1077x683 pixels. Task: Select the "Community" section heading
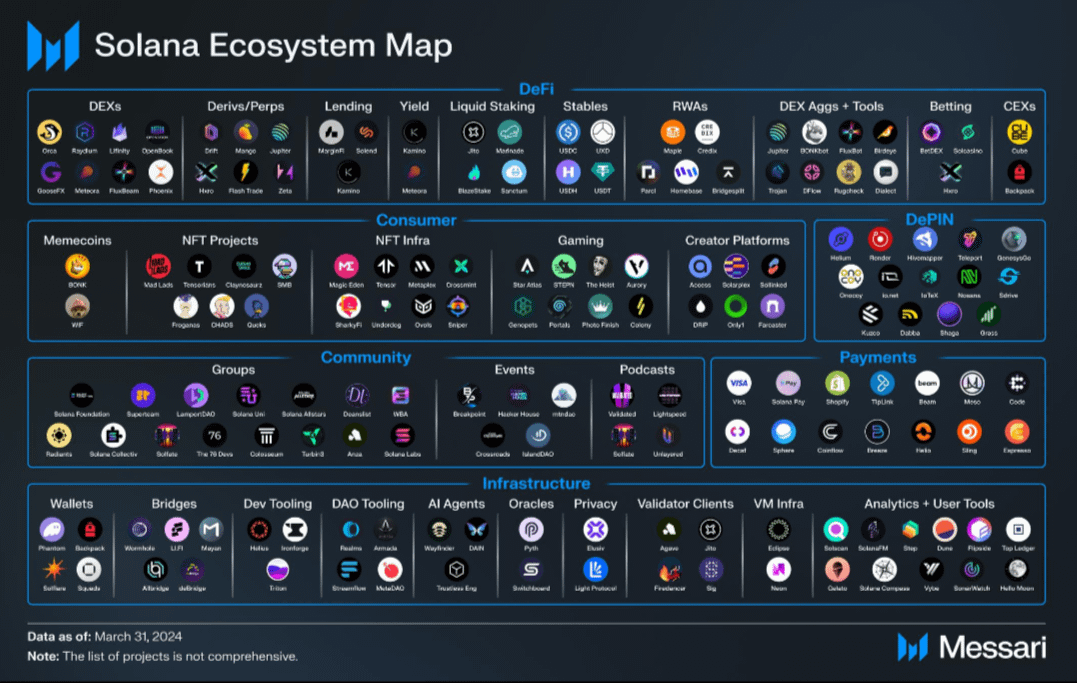366,357
